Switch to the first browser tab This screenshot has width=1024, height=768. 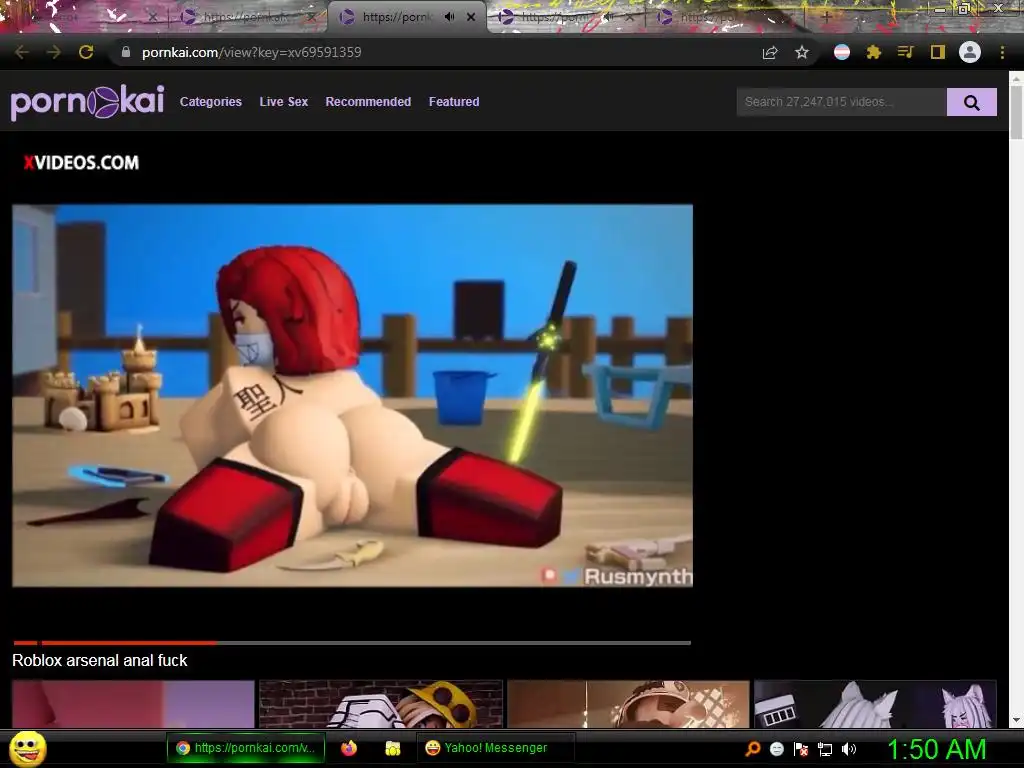coord(85,17)
